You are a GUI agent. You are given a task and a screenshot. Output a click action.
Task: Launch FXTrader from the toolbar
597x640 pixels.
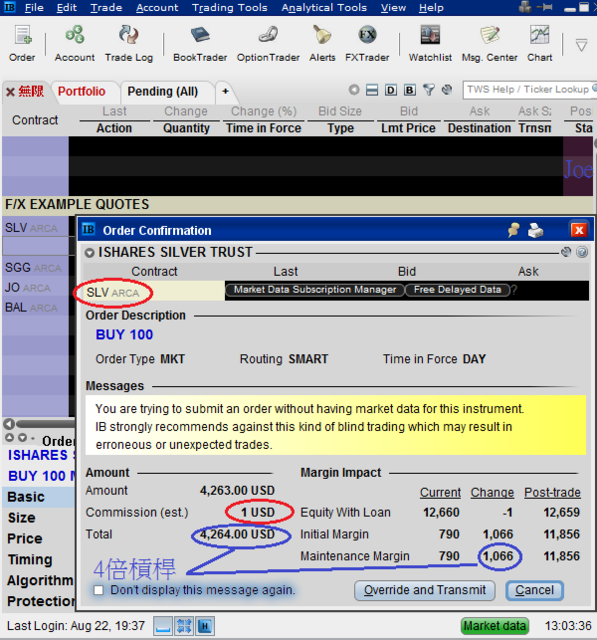click(367, 43)
